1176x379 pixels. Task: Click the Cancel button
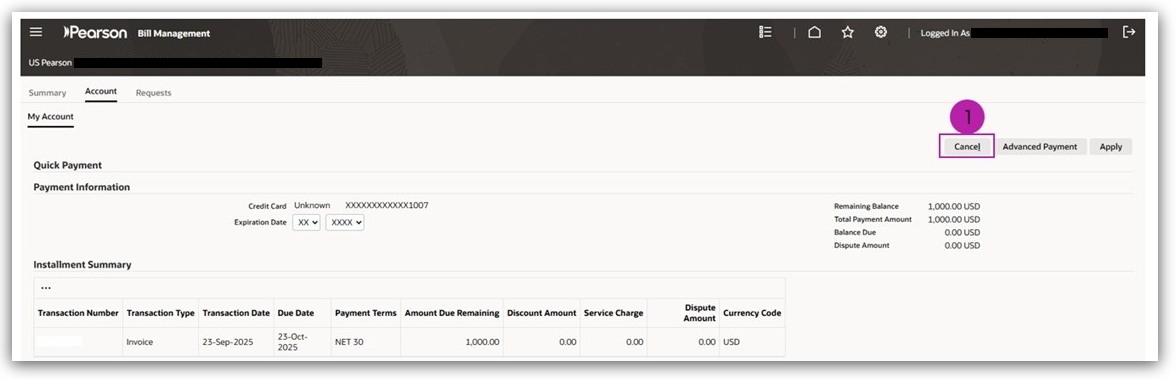tap(967, 146)
